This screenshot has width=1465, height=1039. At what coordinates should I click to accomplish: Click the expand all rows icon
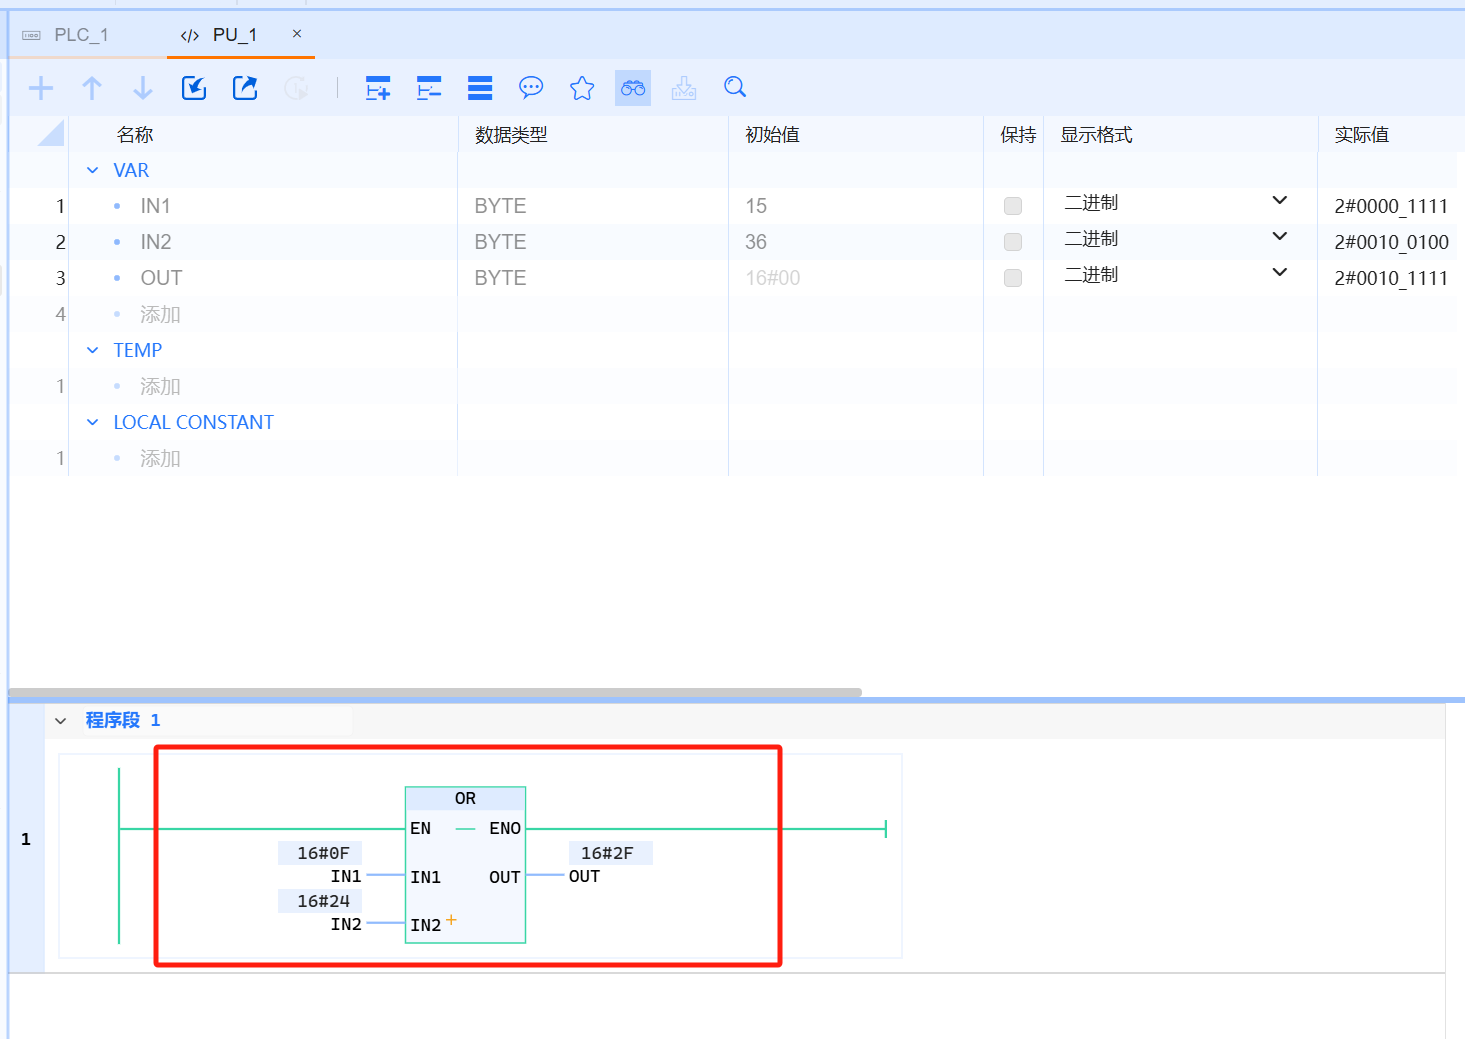(378, 88)
